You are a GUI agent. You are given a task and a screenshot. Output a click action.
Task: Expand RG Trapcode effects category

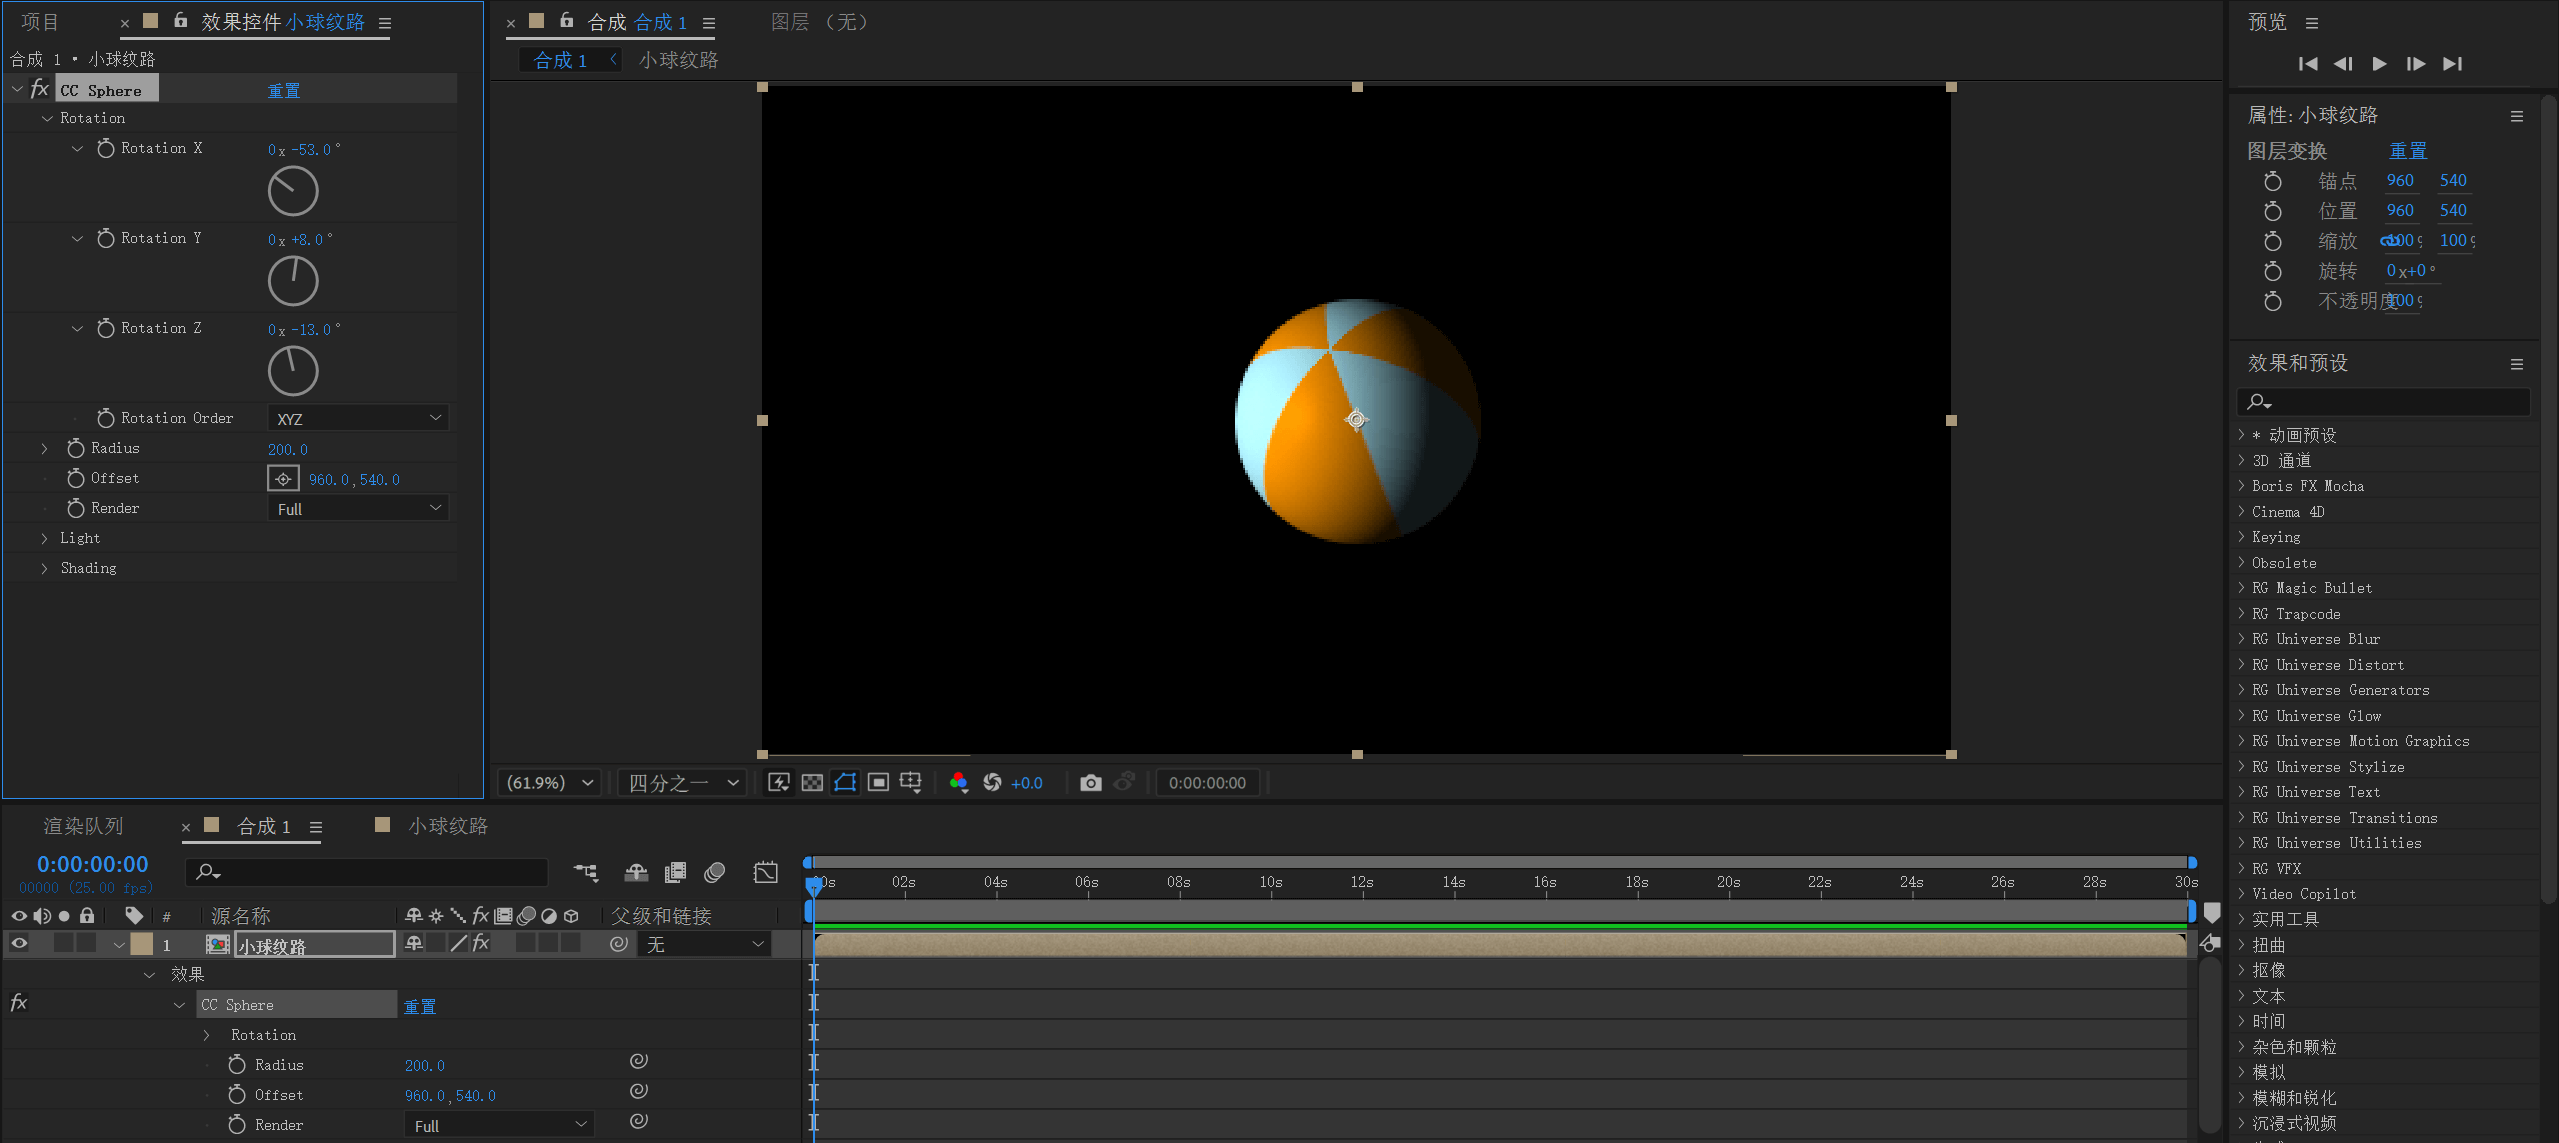point(2242,613)
